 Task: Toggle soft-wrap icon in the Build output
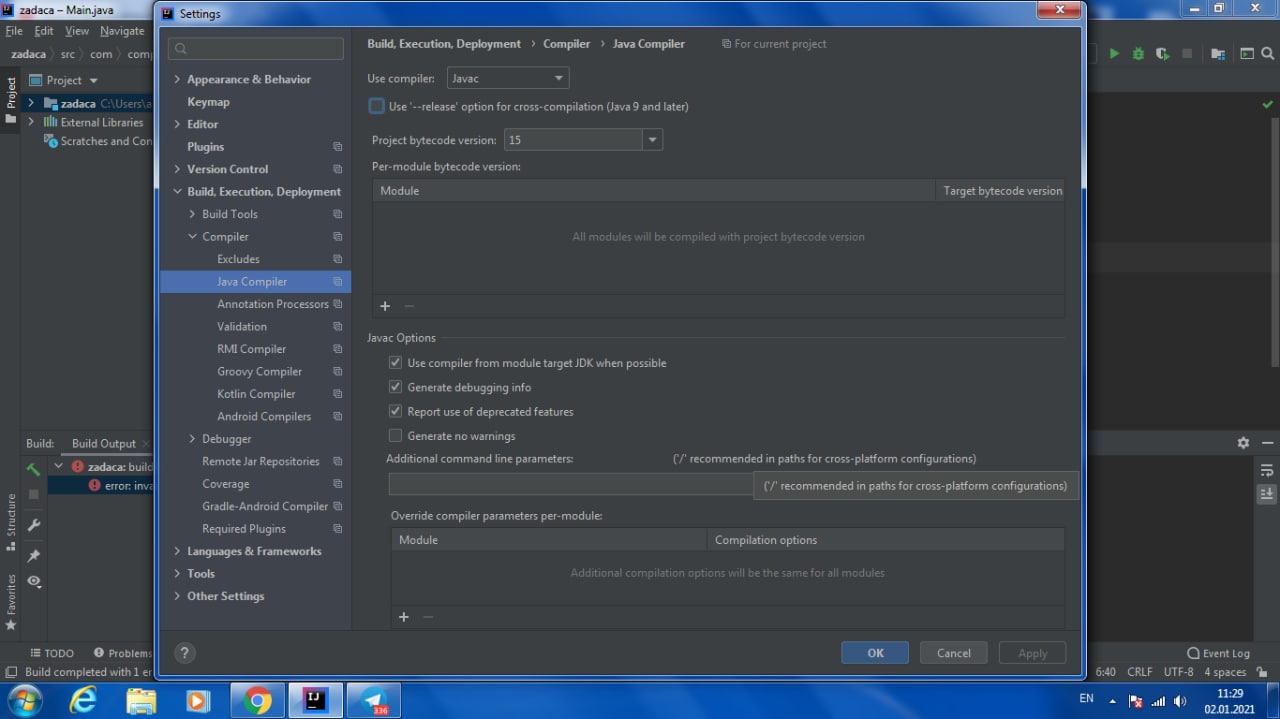1266,469
